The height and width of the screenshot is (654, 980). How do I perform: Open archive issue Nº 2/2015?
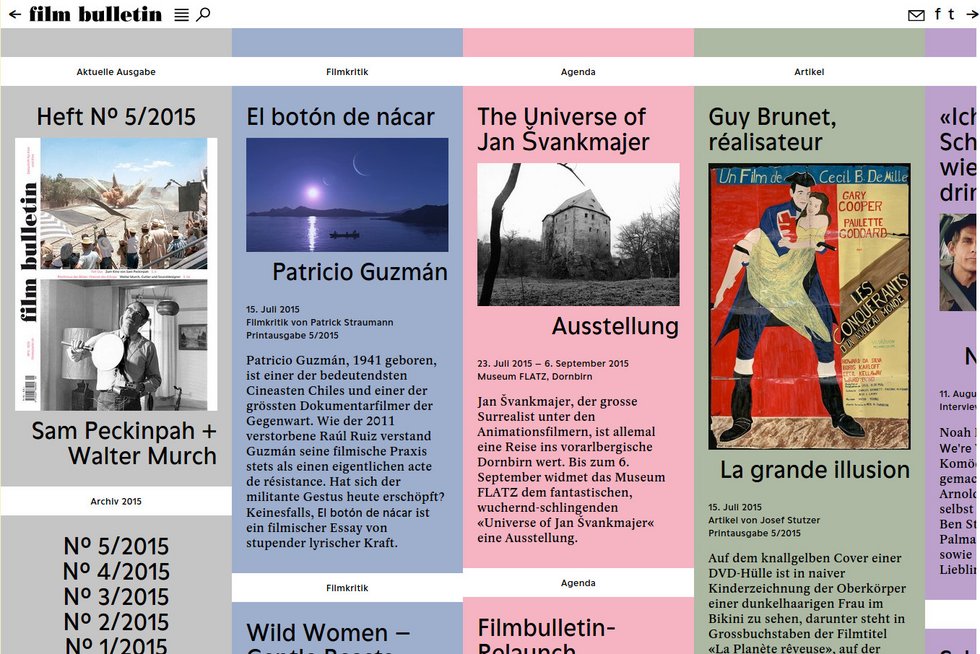(116, 621)
